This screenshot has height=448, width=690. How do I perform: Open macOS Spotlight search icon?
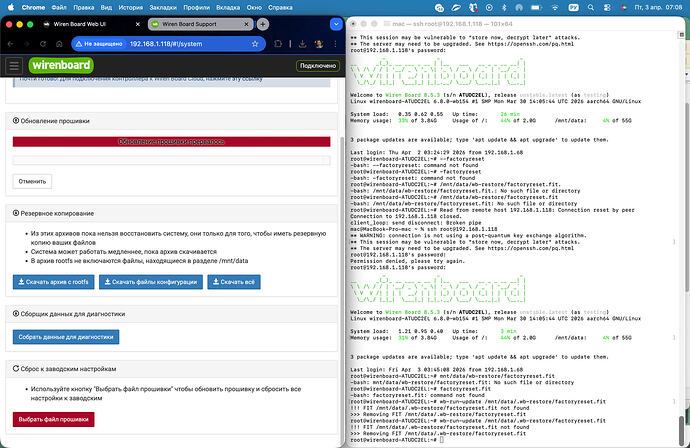pos(591,7)
